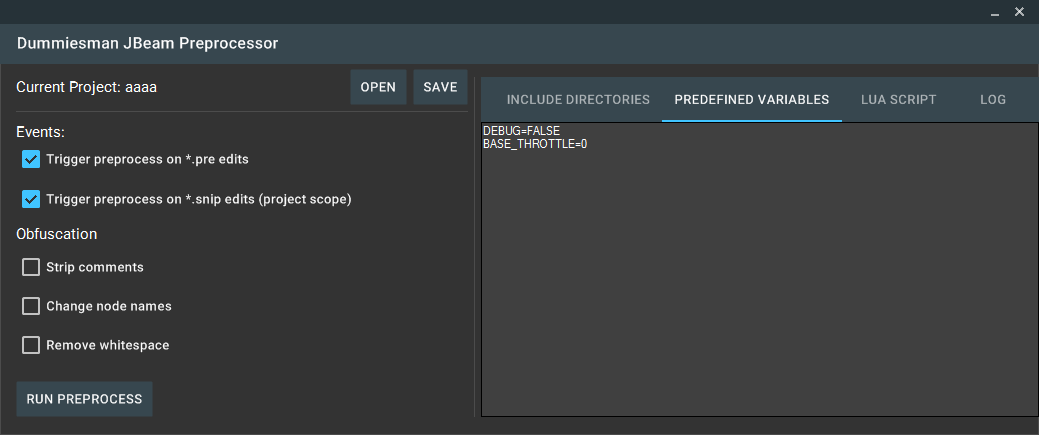View the Log tab
Screen dimensions: 1039x435
[993, 99]
